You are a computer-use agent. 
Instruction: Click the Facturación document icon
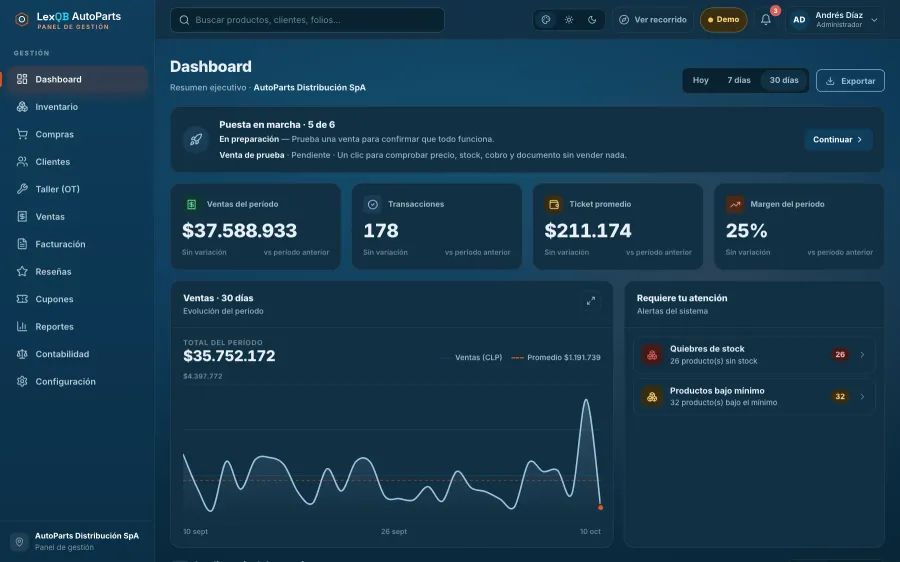(22, 244)
